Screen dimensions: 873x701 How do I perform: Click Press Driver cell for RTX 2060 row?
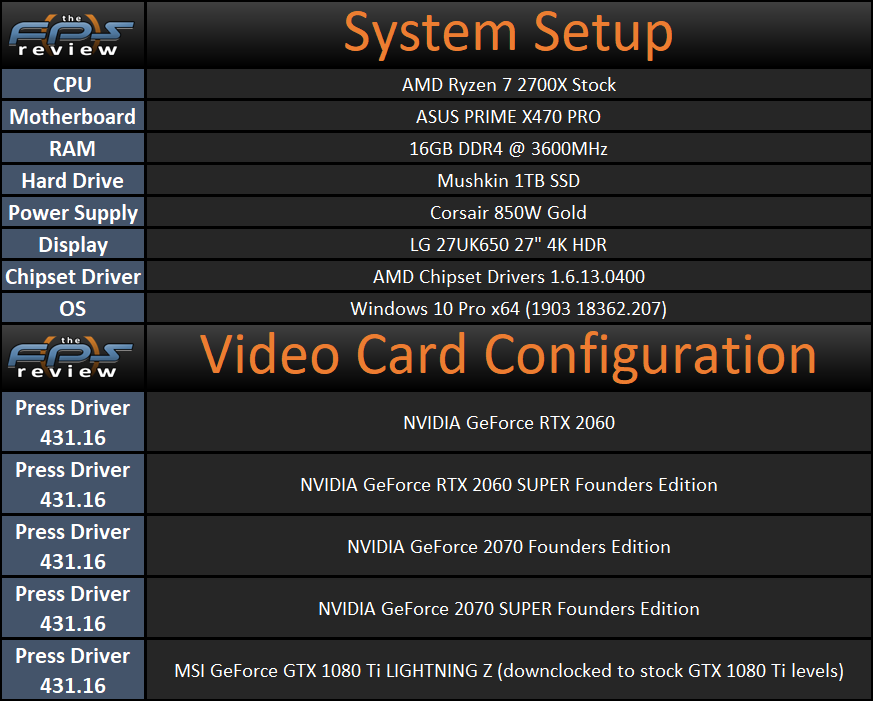tap(73, 422)
